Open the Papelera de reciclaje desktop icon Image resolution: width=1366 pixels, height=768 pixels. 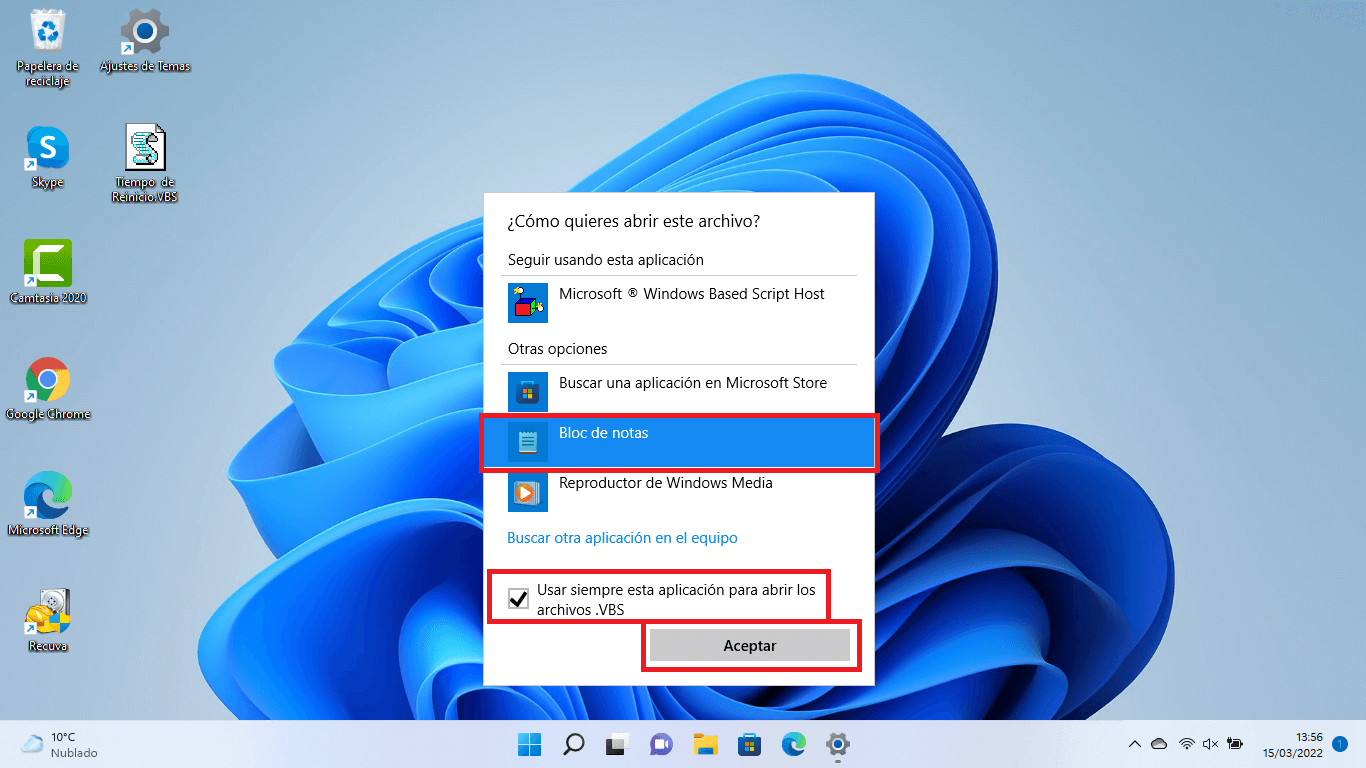point(47,48)
